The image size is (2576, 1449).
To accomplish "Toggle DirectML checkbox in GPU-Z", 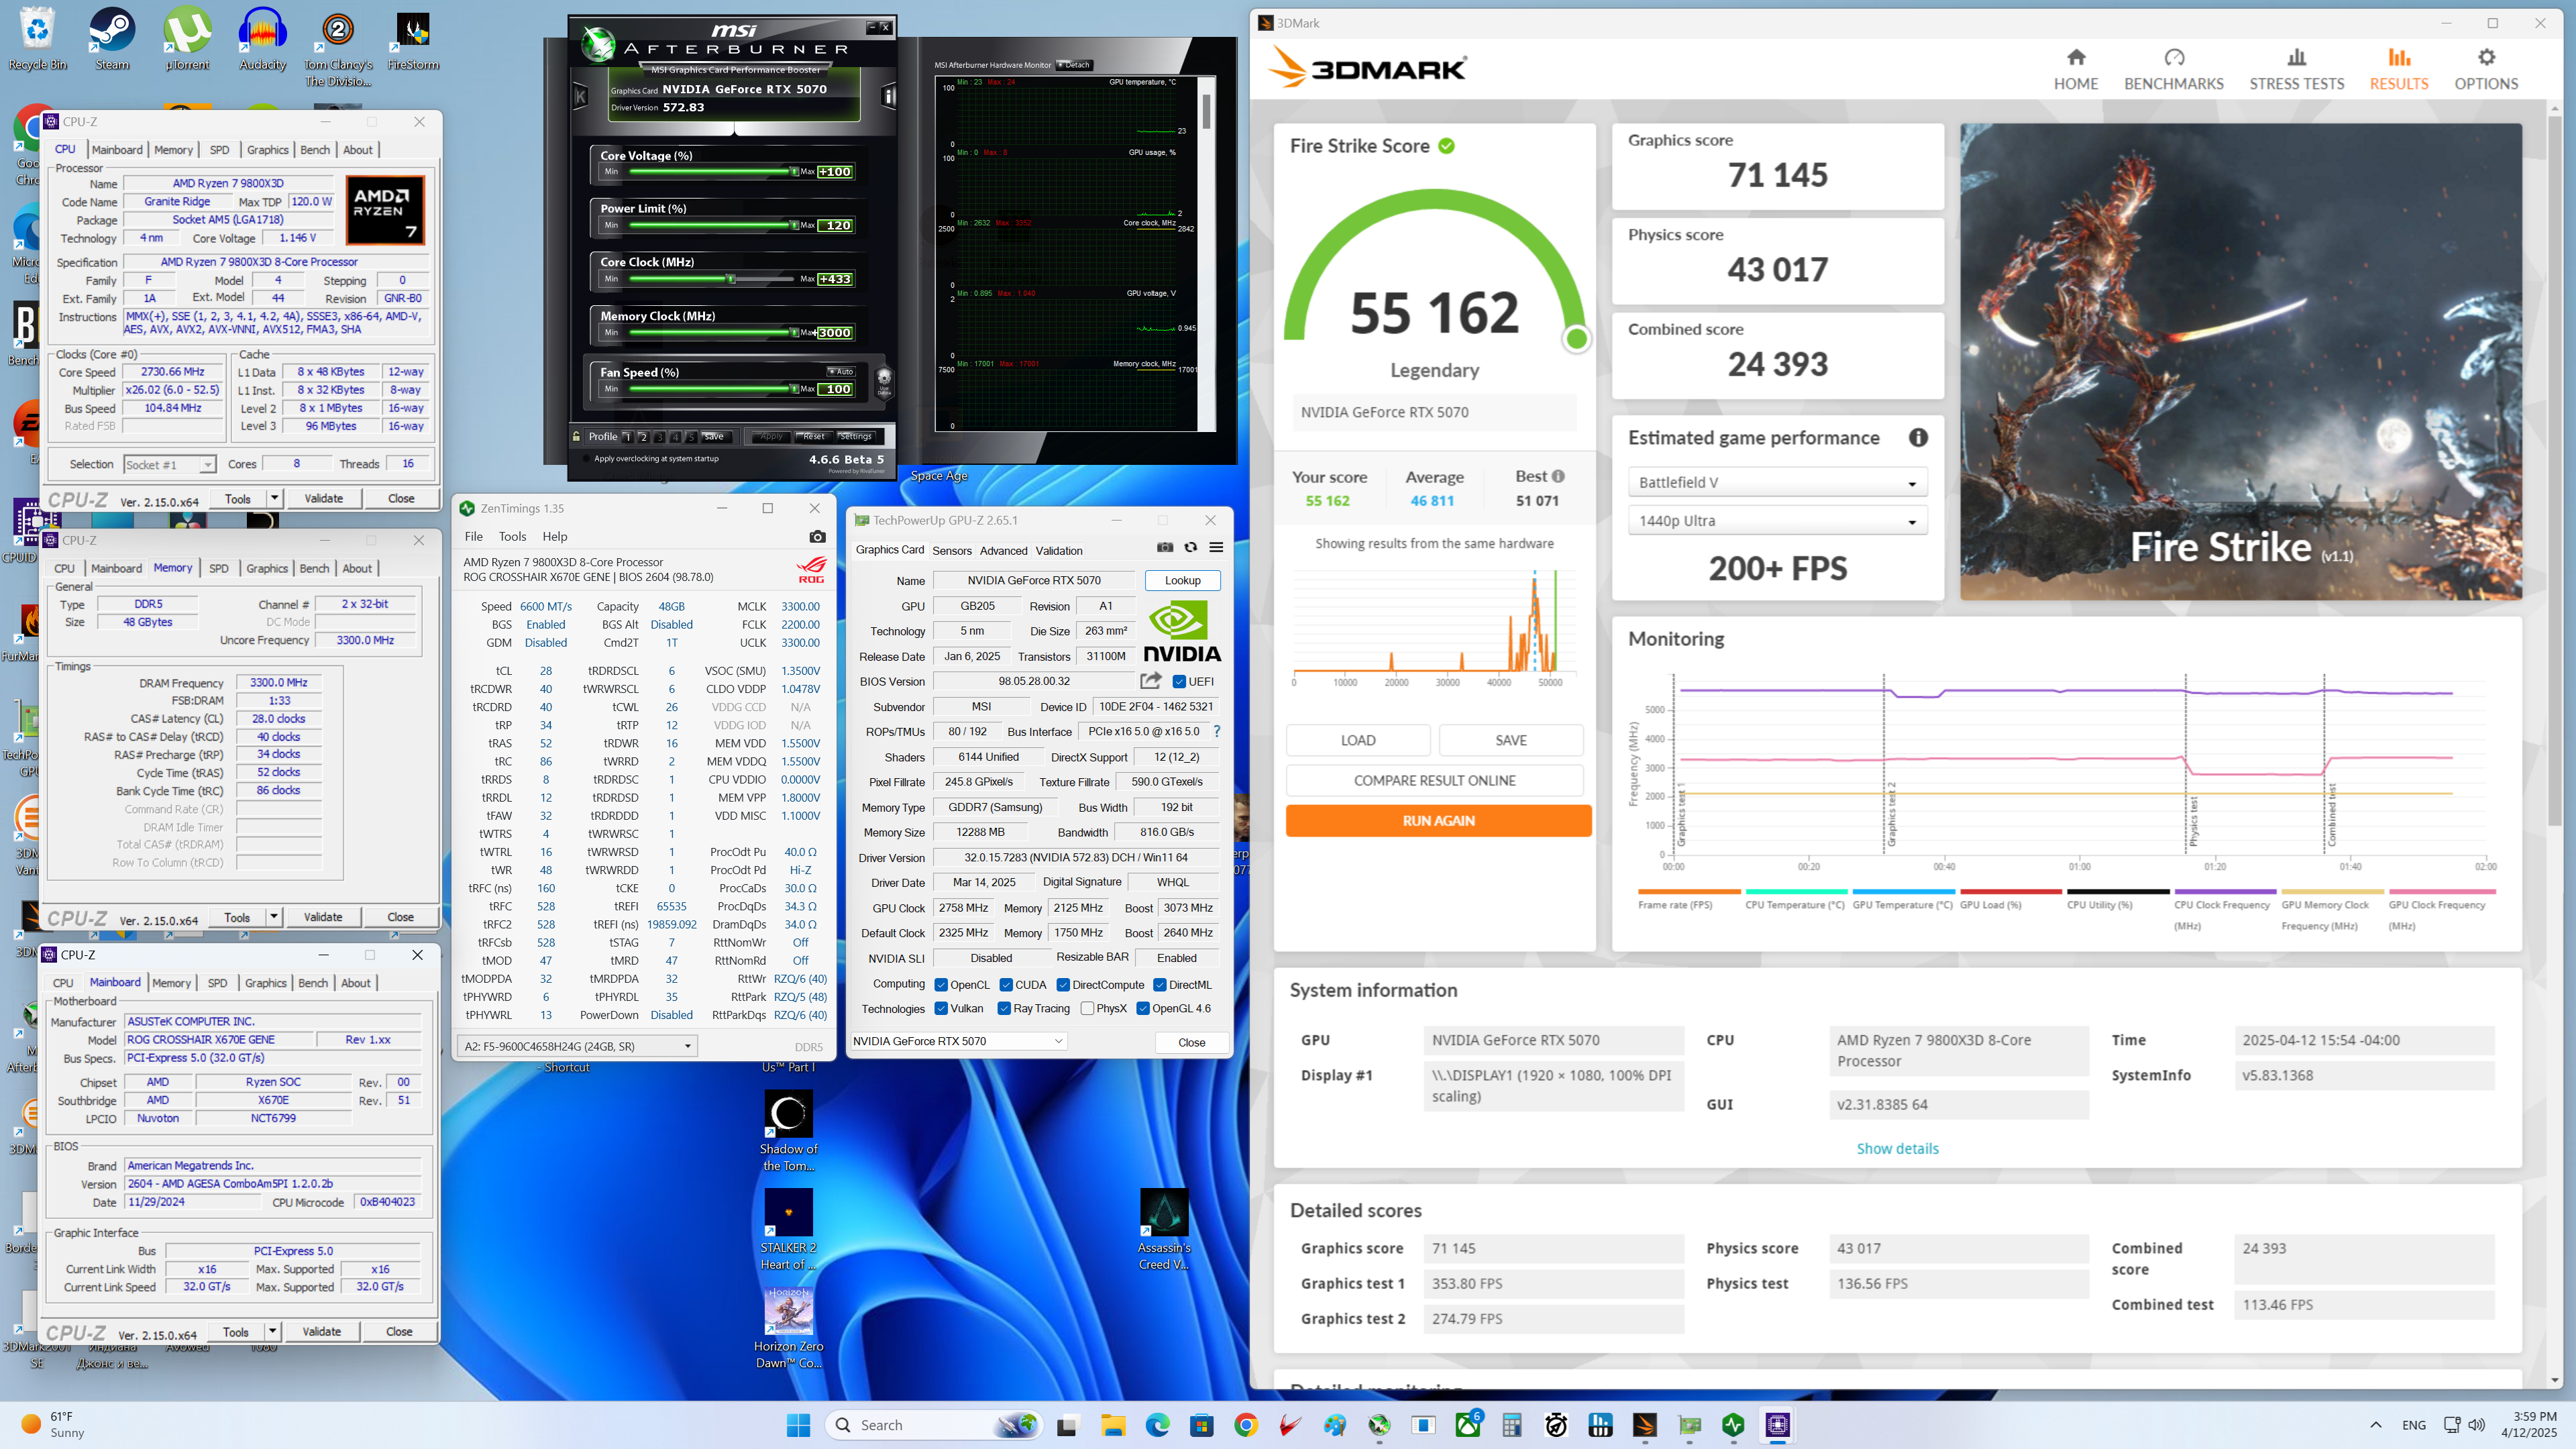I will [x=1160, y=984].
